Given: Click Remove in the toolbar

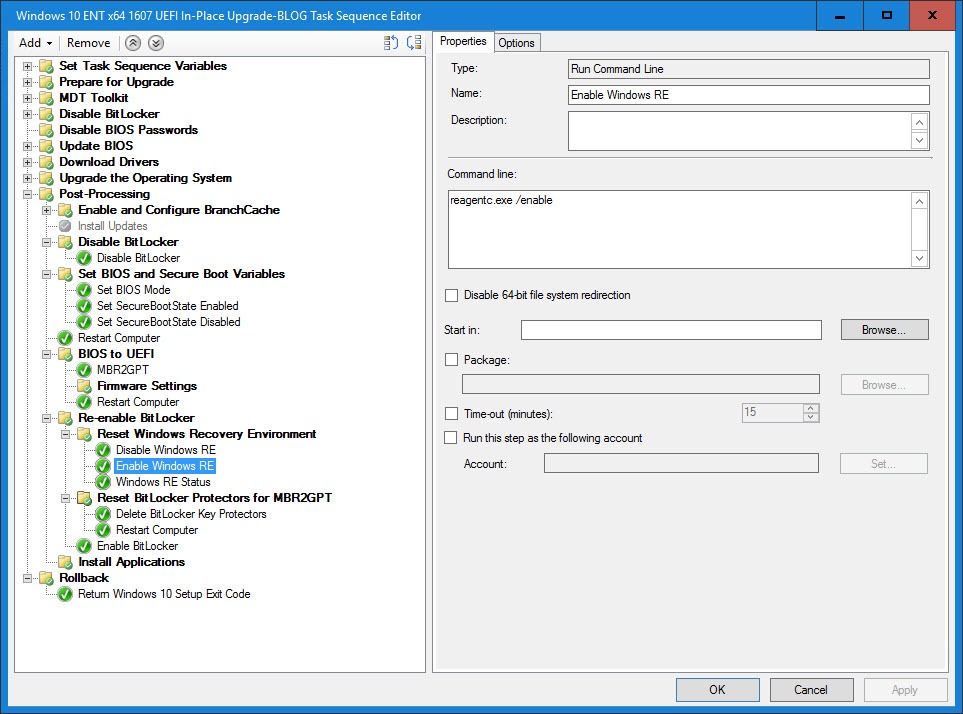Looking at the screenshot, I should coord(88,43).
